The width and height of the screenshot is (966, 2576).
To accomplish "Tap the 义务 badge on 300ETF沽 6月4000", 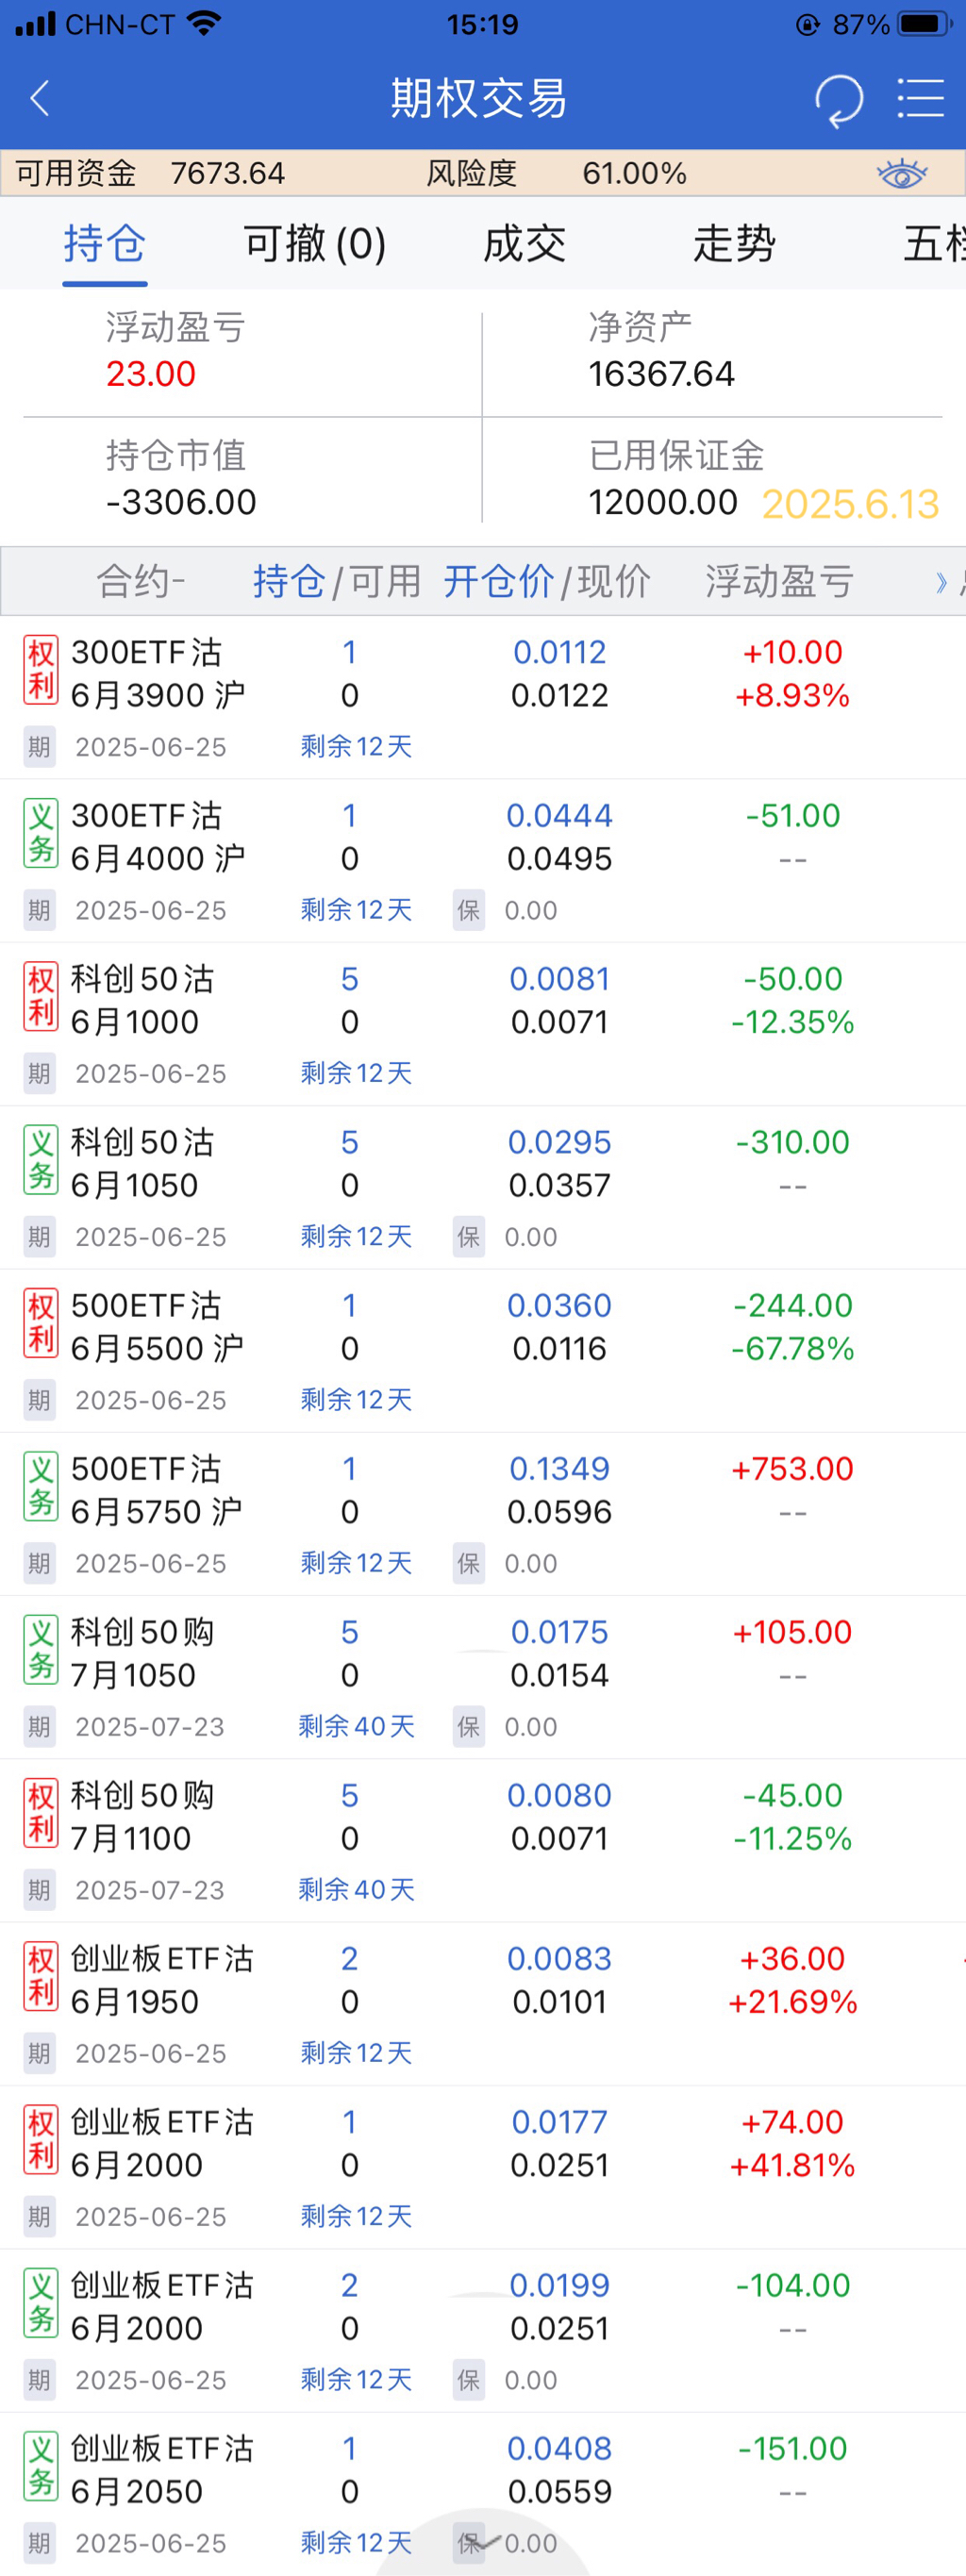I will click(x=41, y=832).
